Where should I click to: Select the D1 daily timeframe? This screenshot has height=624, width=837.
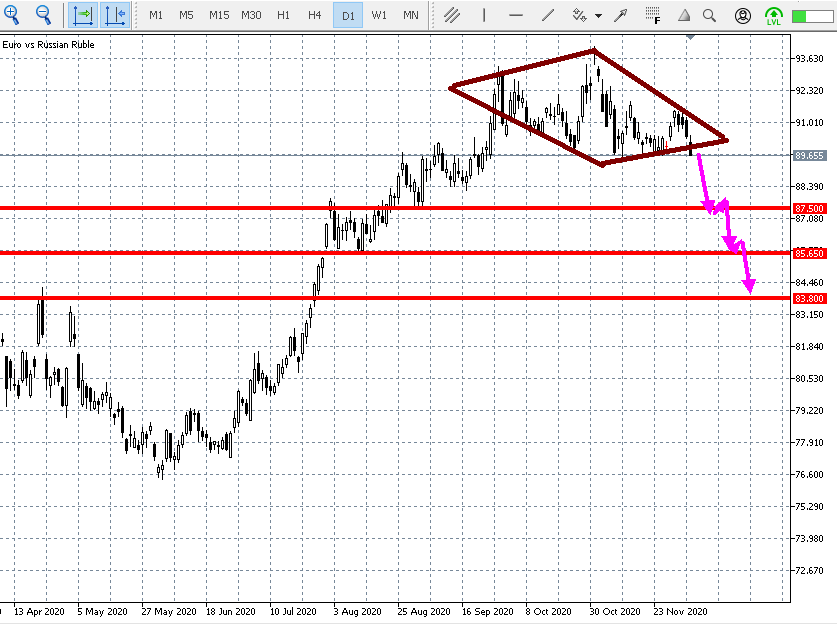[348, 15]
